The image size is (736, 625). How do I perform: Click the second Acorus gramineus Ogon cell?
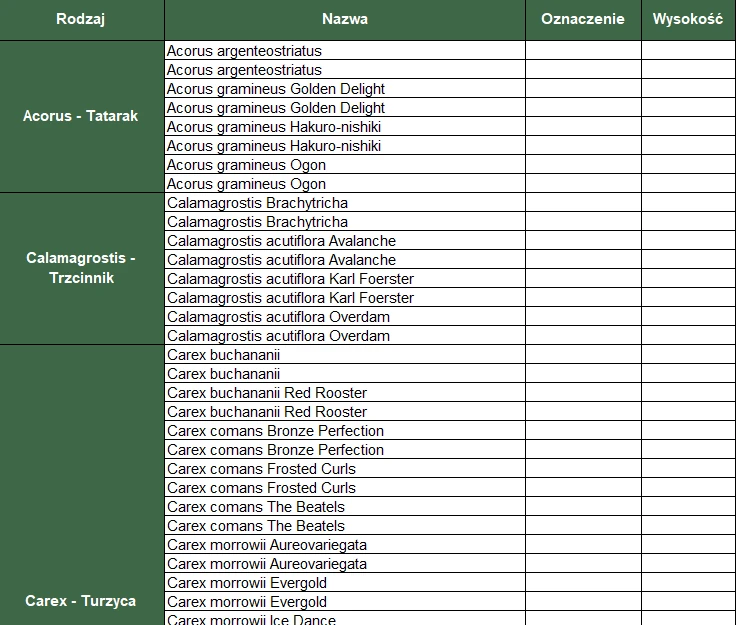[x=345, y=183]
